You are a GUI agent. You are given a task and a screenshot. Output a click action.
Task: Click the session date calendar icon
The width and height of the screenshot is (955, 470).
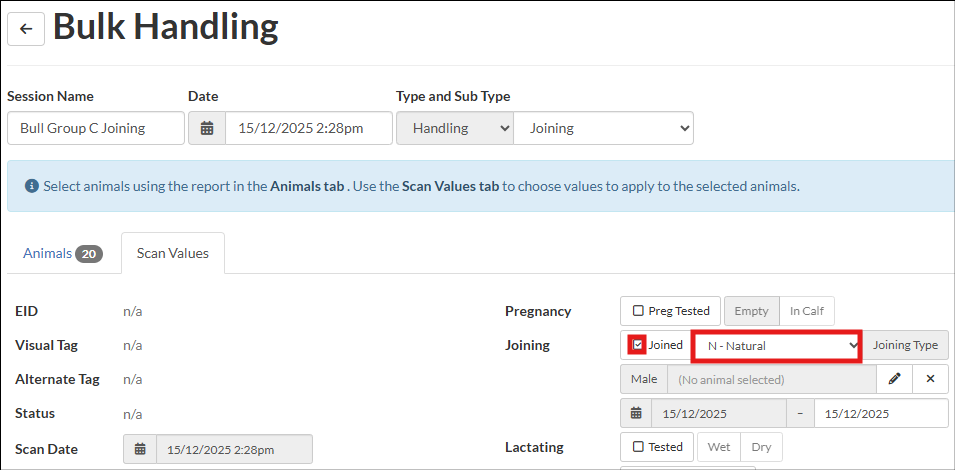(207, 128)
